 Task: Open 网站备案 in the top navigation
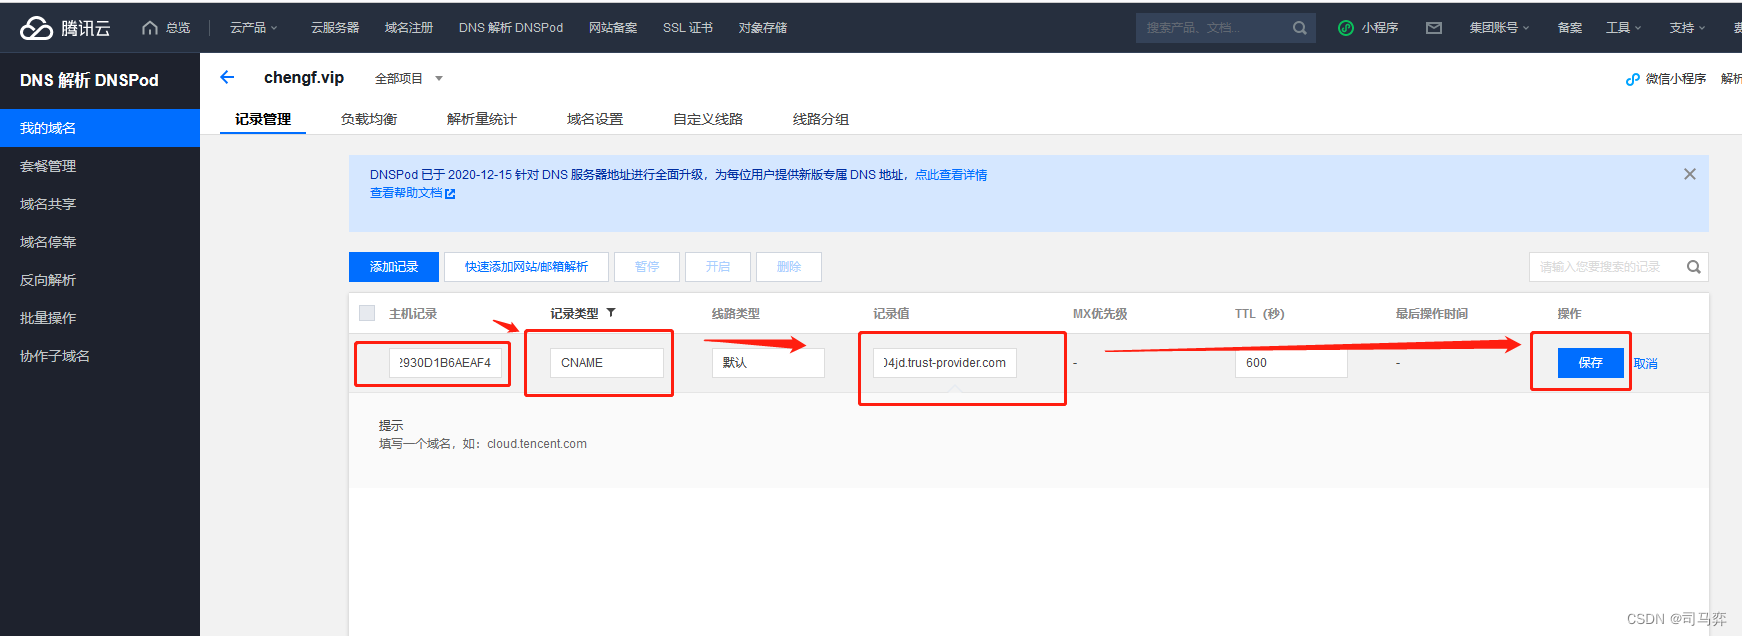pos(612,28)
